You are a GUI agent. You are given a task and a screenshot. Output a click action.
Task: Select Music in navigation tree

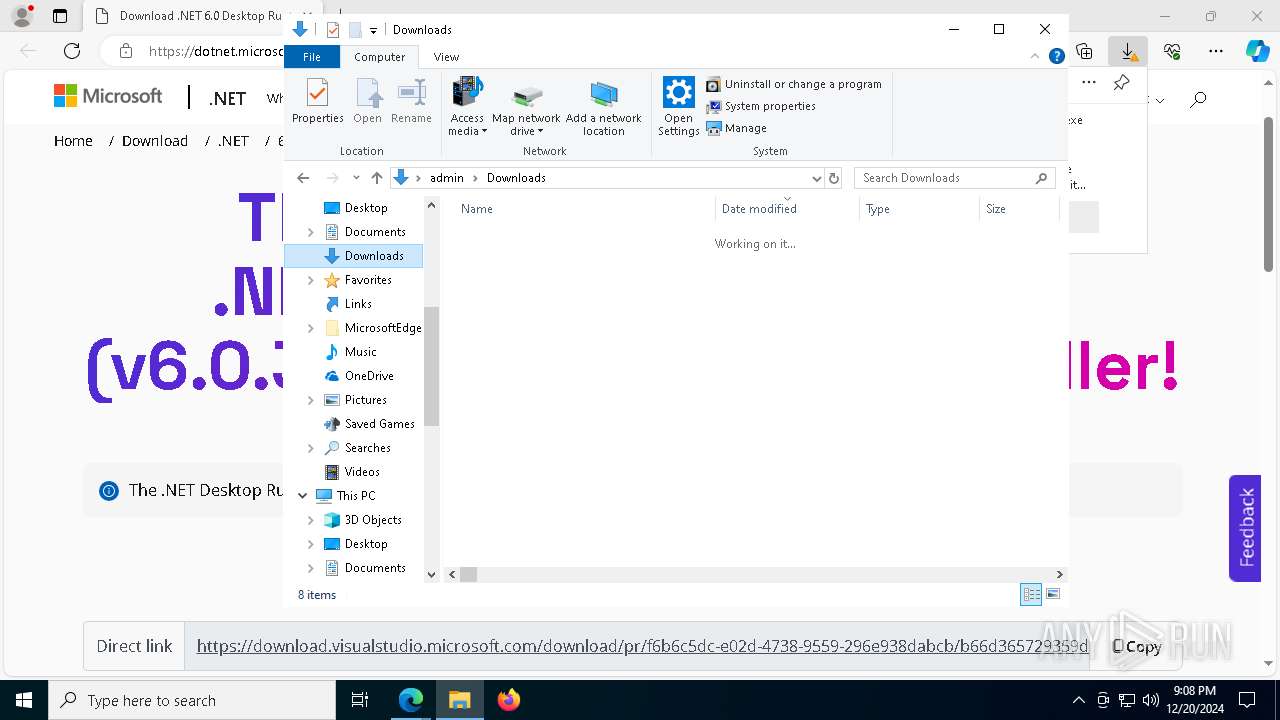coord(360,352)
